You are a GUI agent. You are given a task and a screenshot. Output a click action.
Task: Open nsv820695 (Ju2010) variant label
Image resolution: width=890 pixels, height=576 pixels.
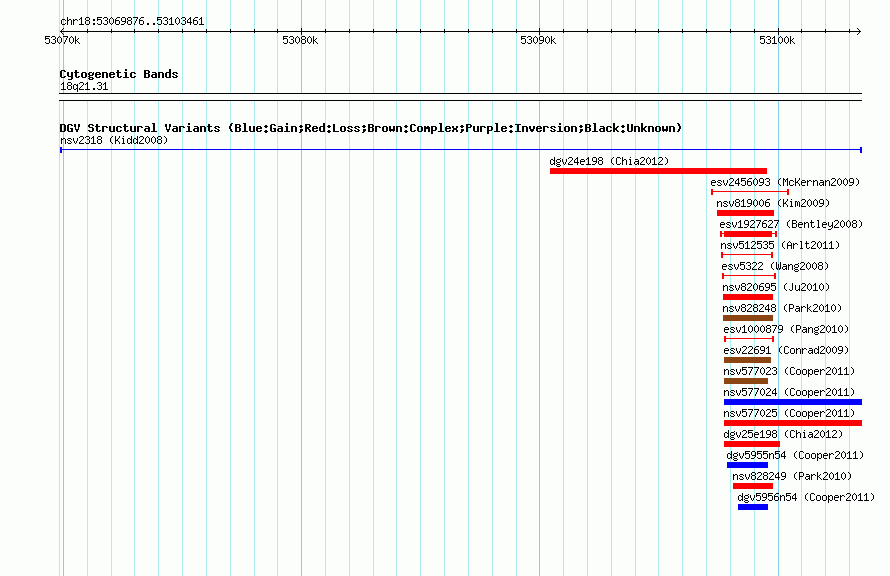[x=776, y=287]
